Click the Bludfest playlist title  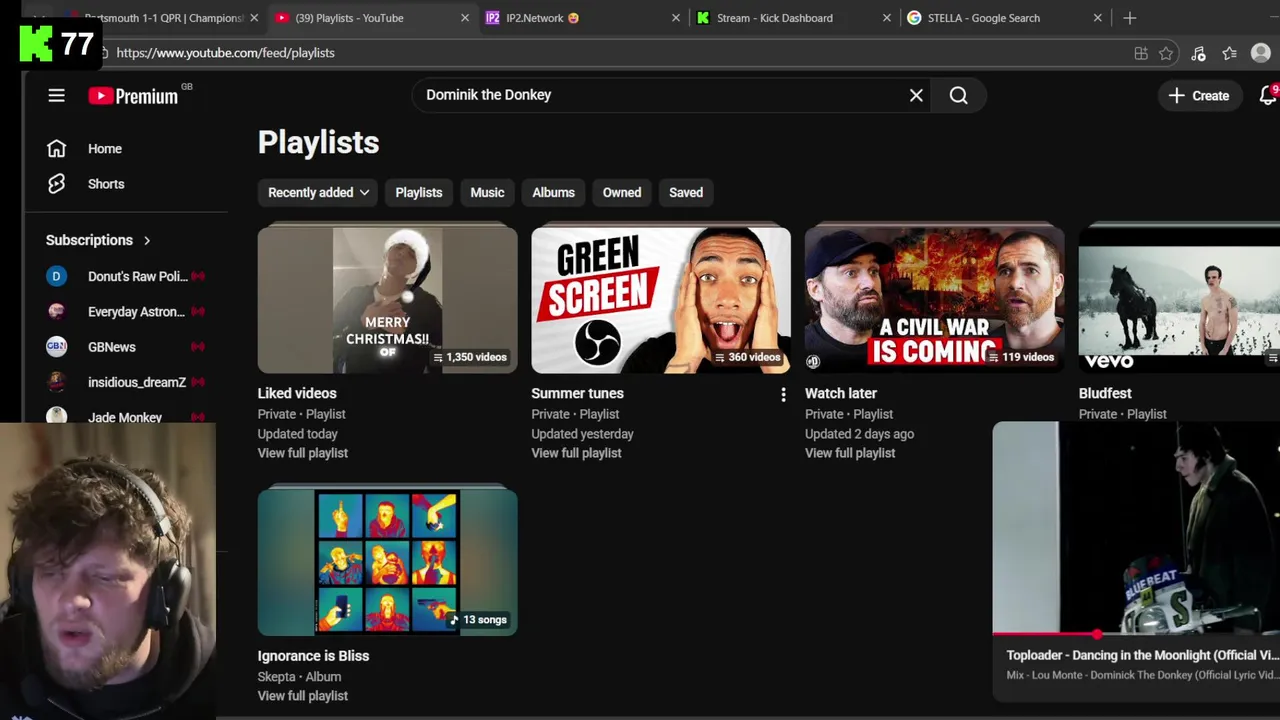point(1105,394)
